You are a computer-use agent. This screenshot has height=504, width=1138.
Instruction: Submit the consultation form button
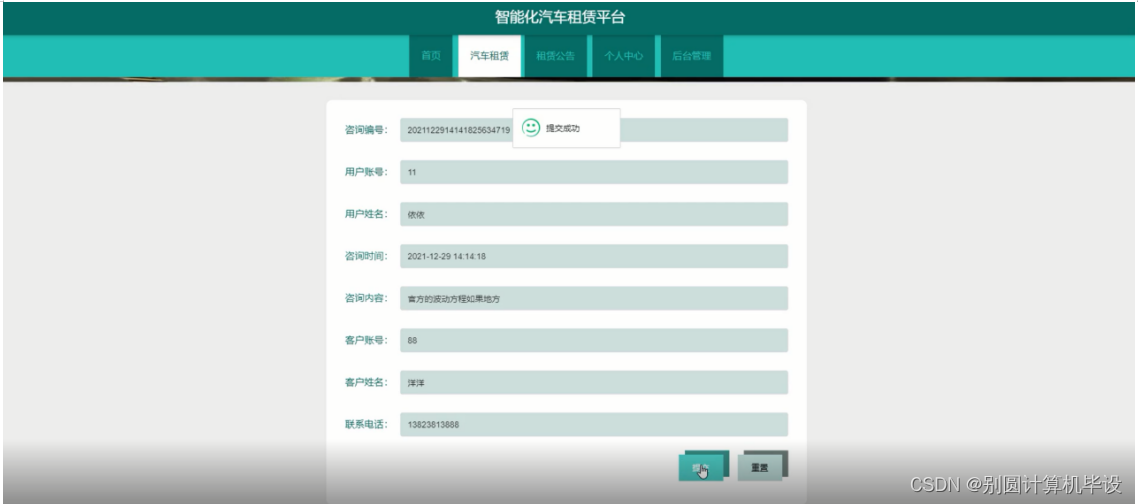pos(701,468)
